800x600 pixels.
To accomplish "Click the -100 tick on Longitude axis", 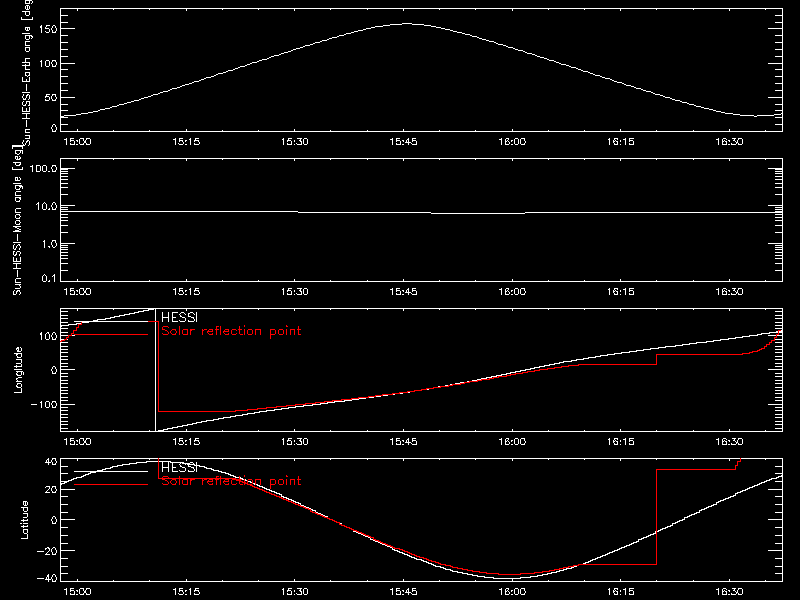I will [x=44, y=404].
